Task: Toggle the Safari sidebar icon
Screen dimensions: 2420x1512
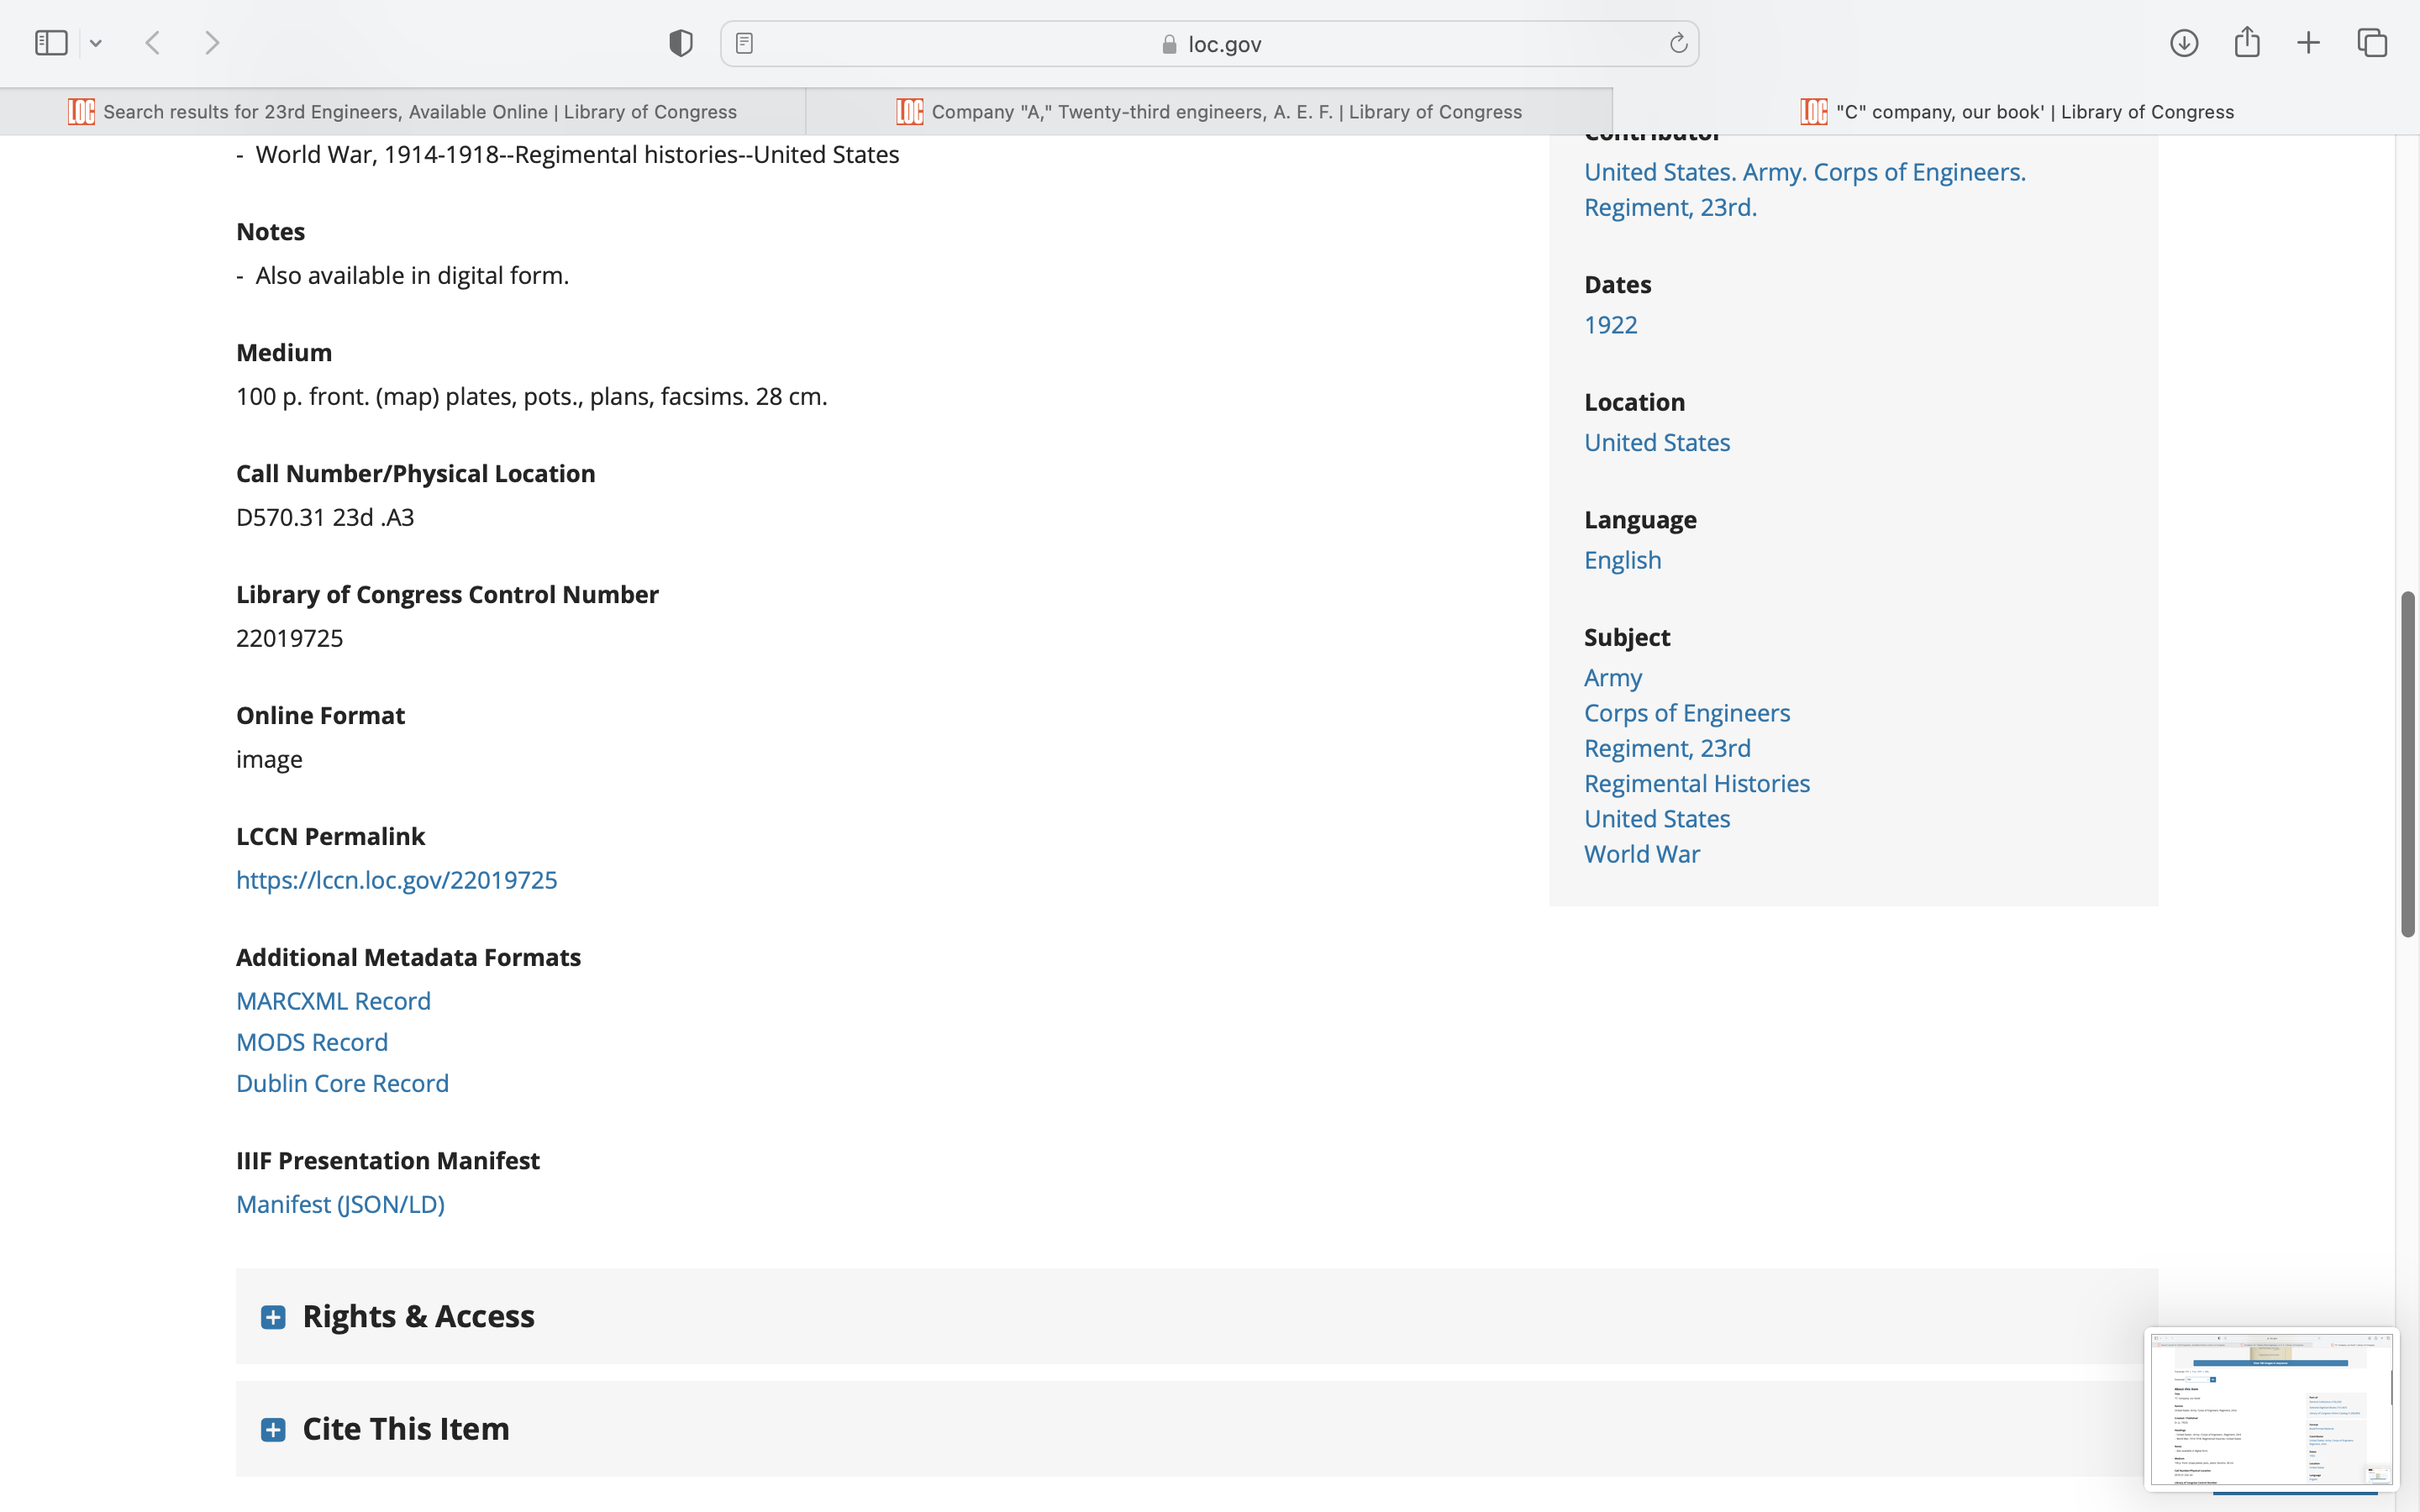Action: click(x=51, y=43)
